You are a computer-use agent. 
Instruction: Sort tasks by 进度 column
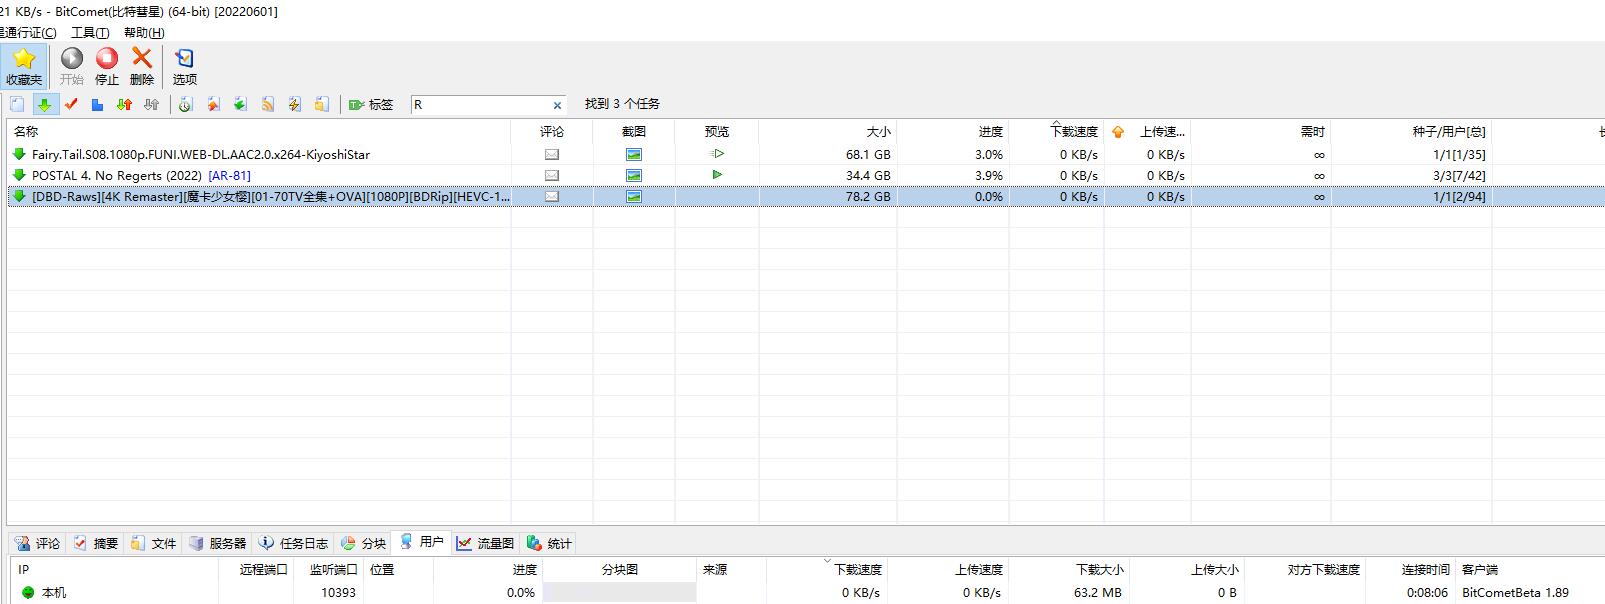pyautogui.click(x=952, y=131)
